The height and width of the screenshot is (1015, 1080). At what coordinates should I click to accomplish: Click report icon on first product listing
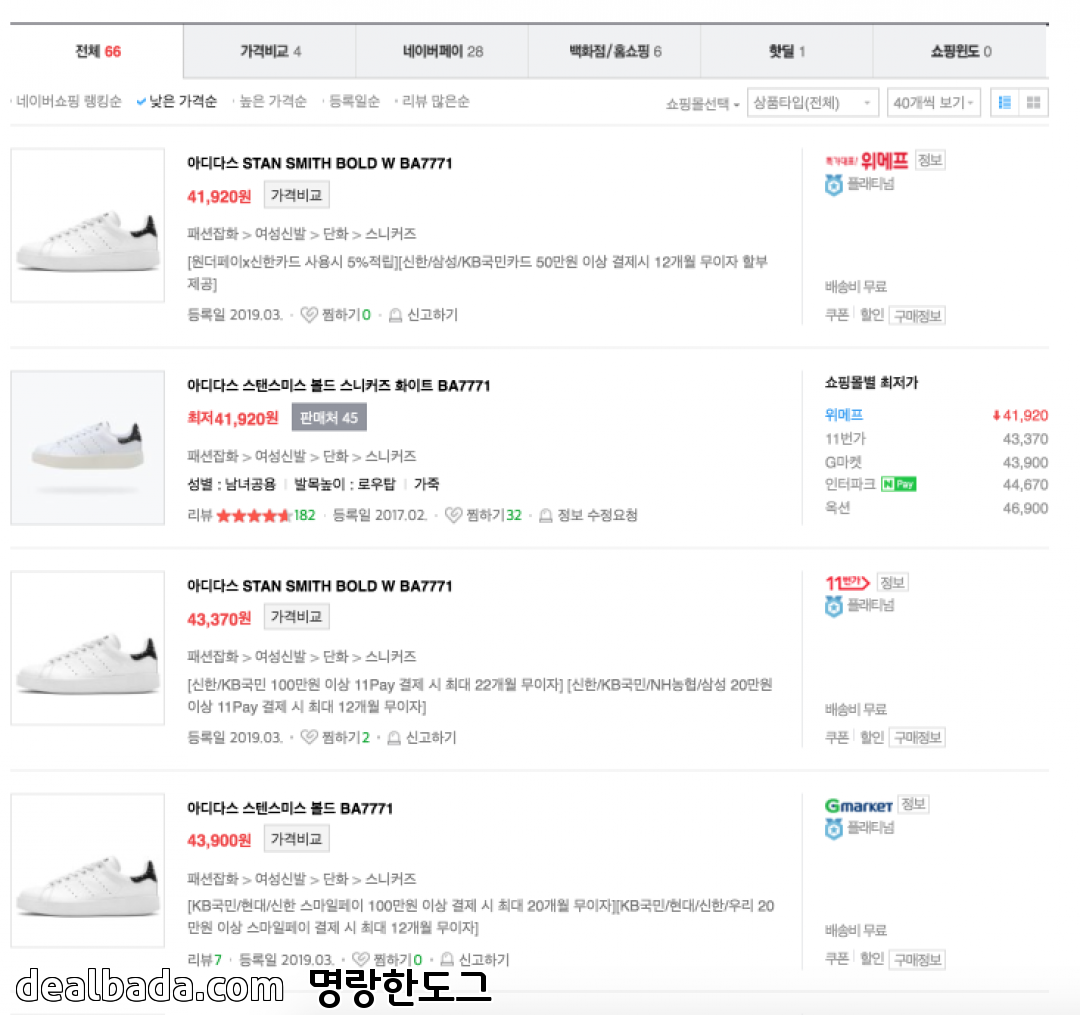395,315
